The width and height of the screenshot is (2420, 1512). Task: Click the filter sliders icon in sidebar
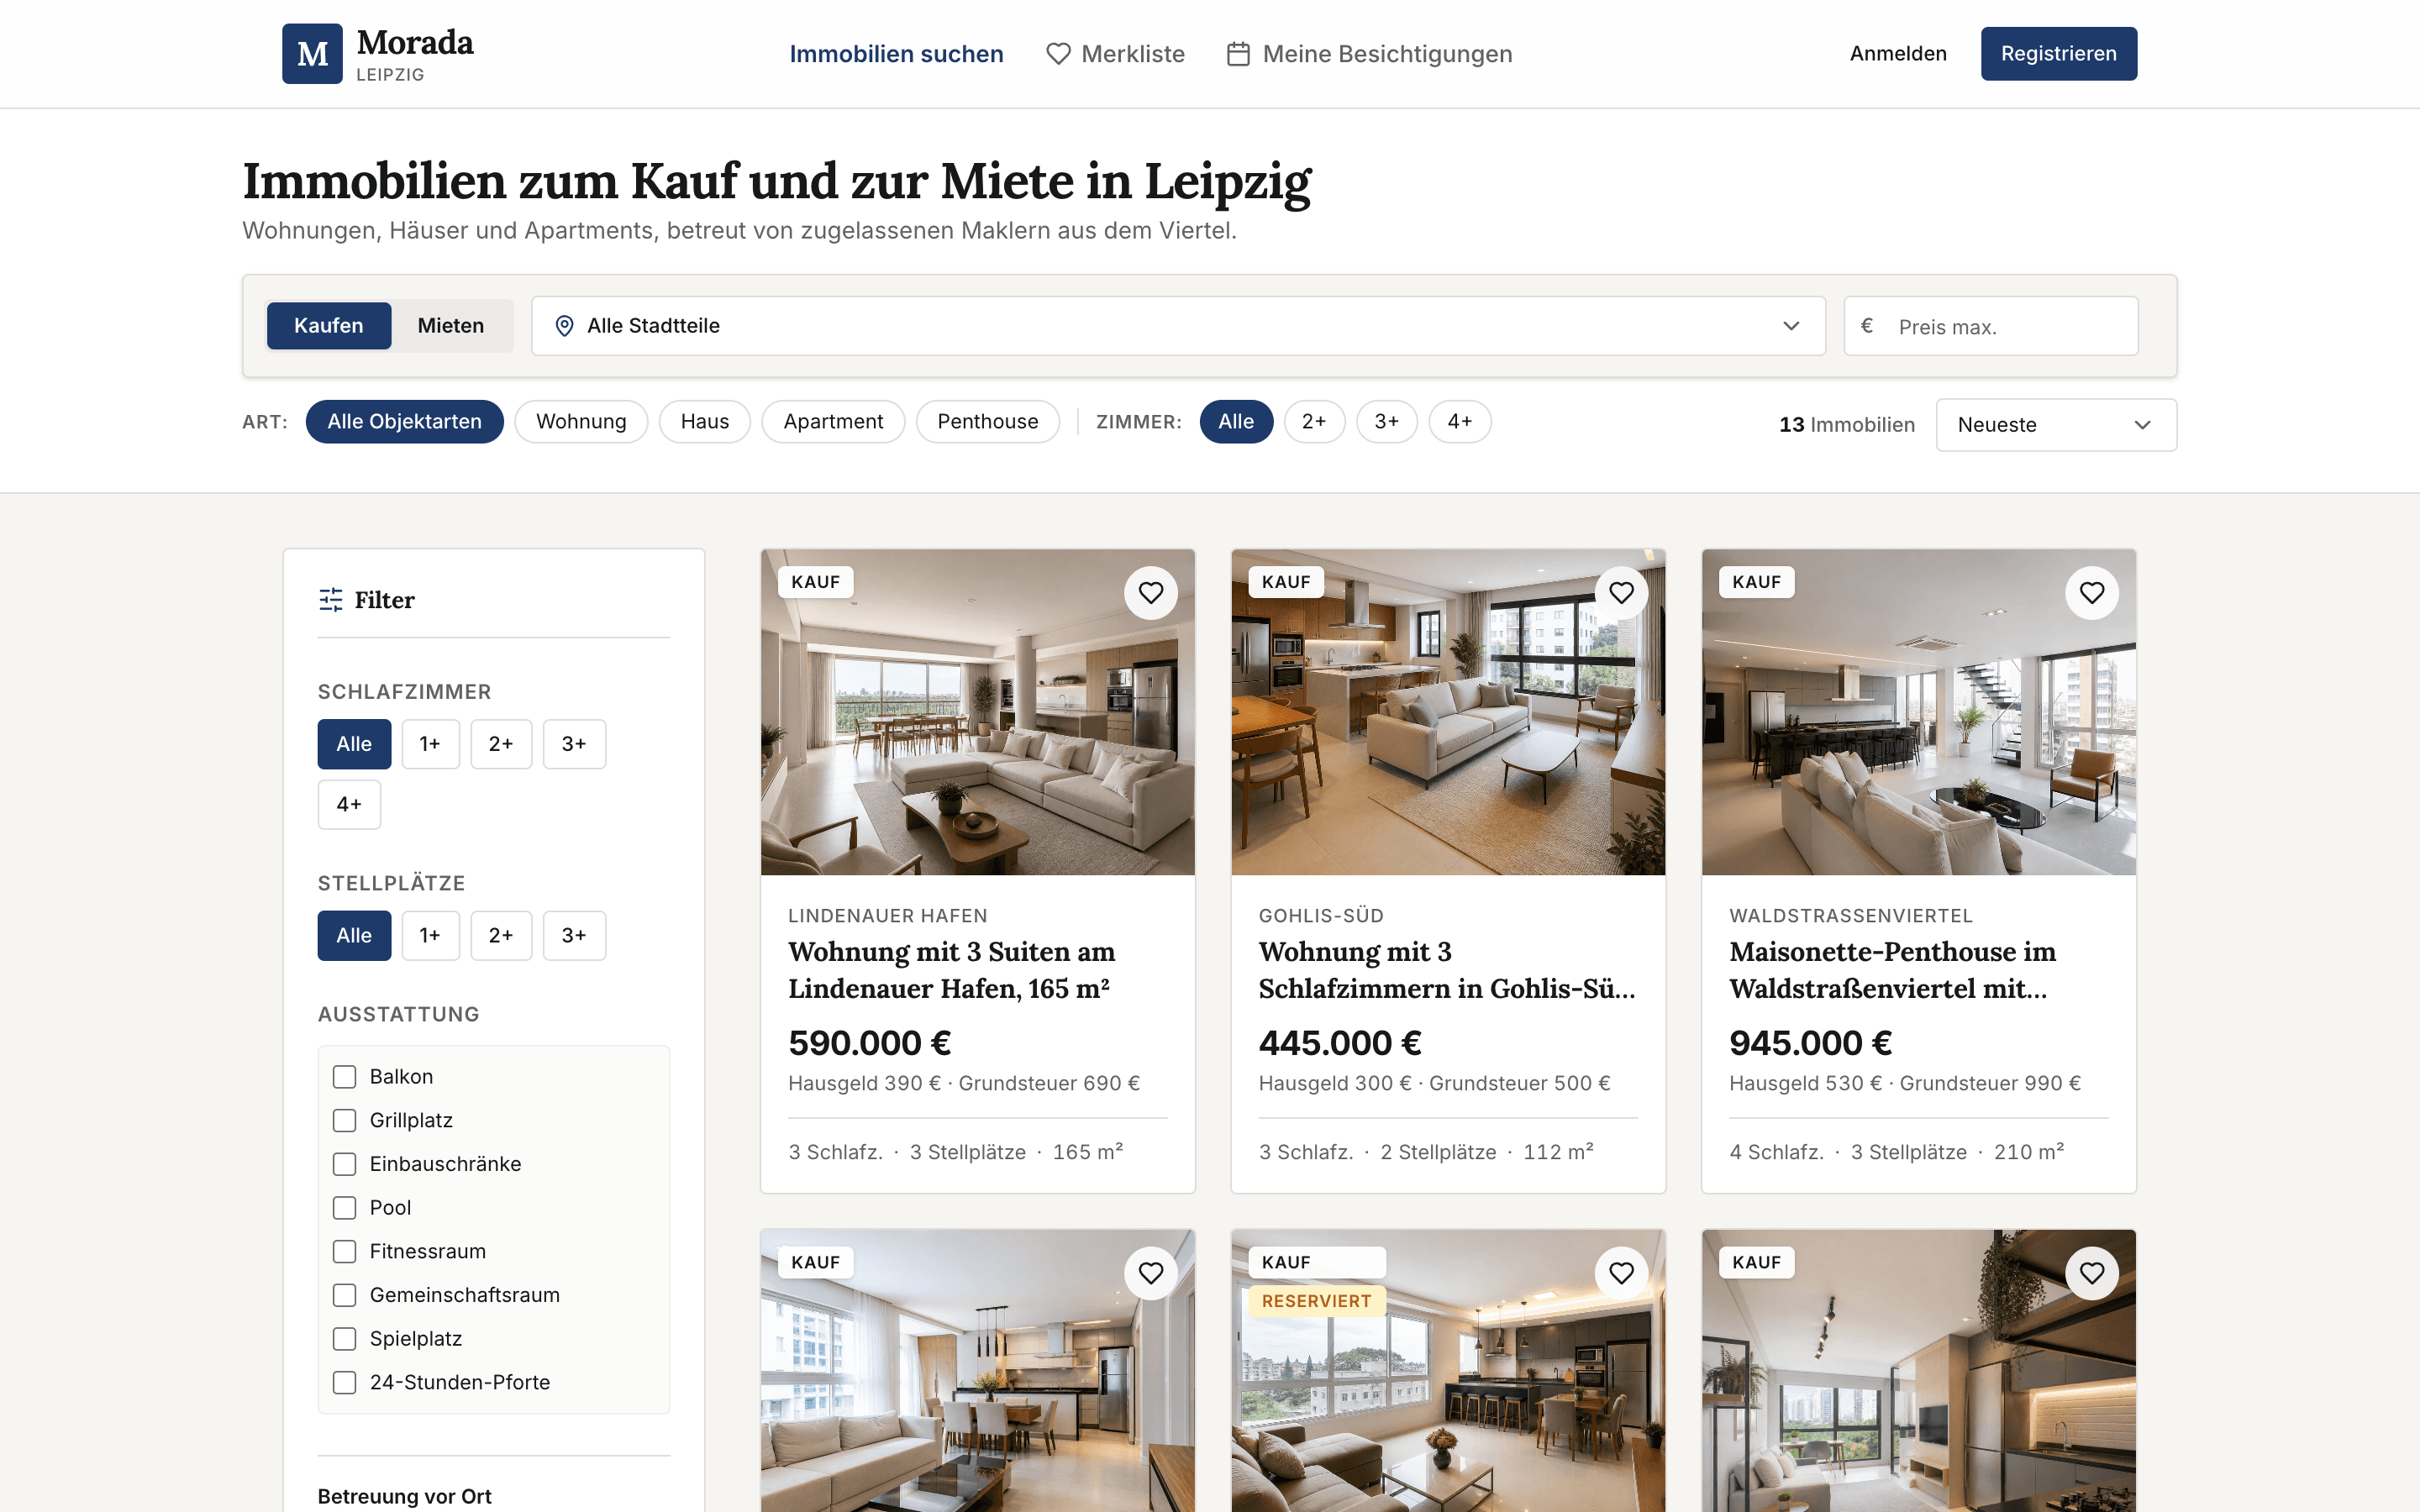[x=331, y=600]
